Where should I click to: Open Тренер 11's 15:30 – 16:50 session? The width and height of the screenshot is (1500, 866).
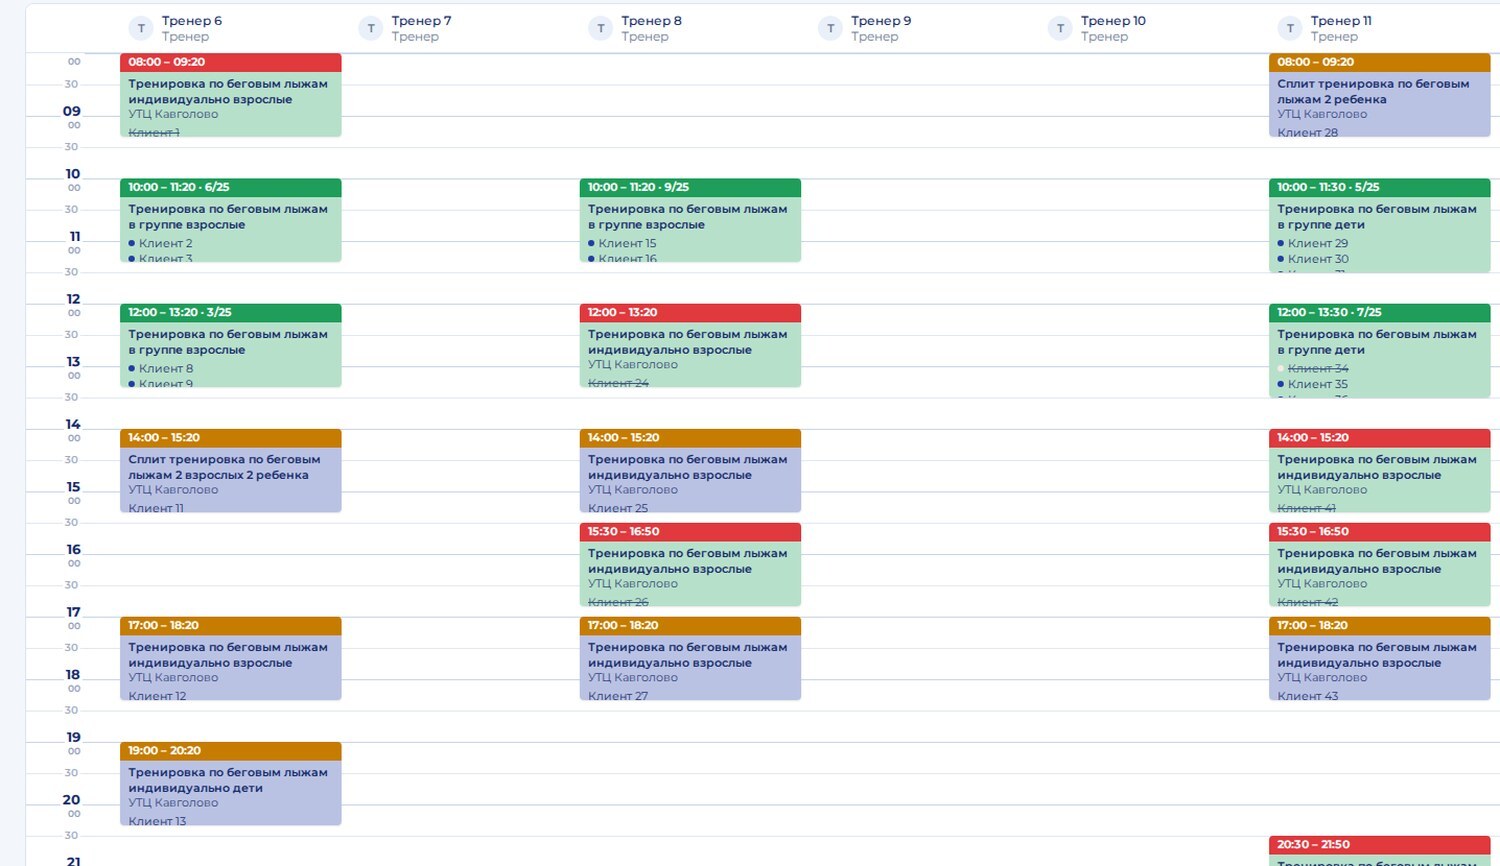click(x=1379, y=565)
